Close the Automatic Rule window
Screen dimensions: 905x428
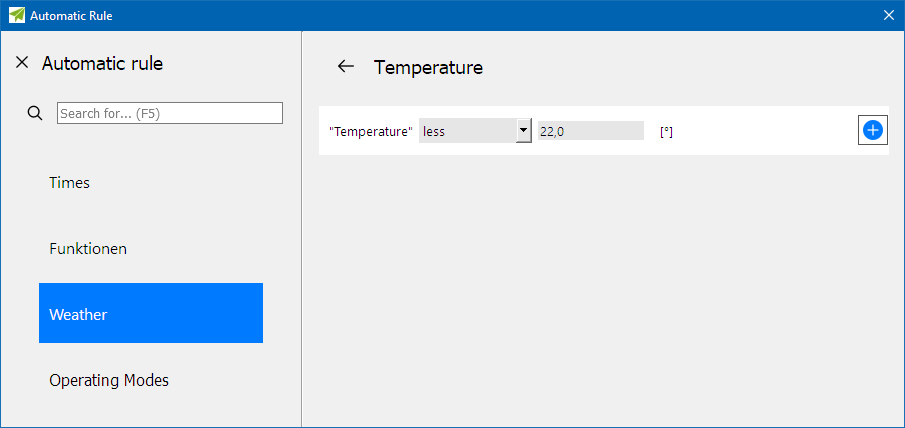click(888, 16)
